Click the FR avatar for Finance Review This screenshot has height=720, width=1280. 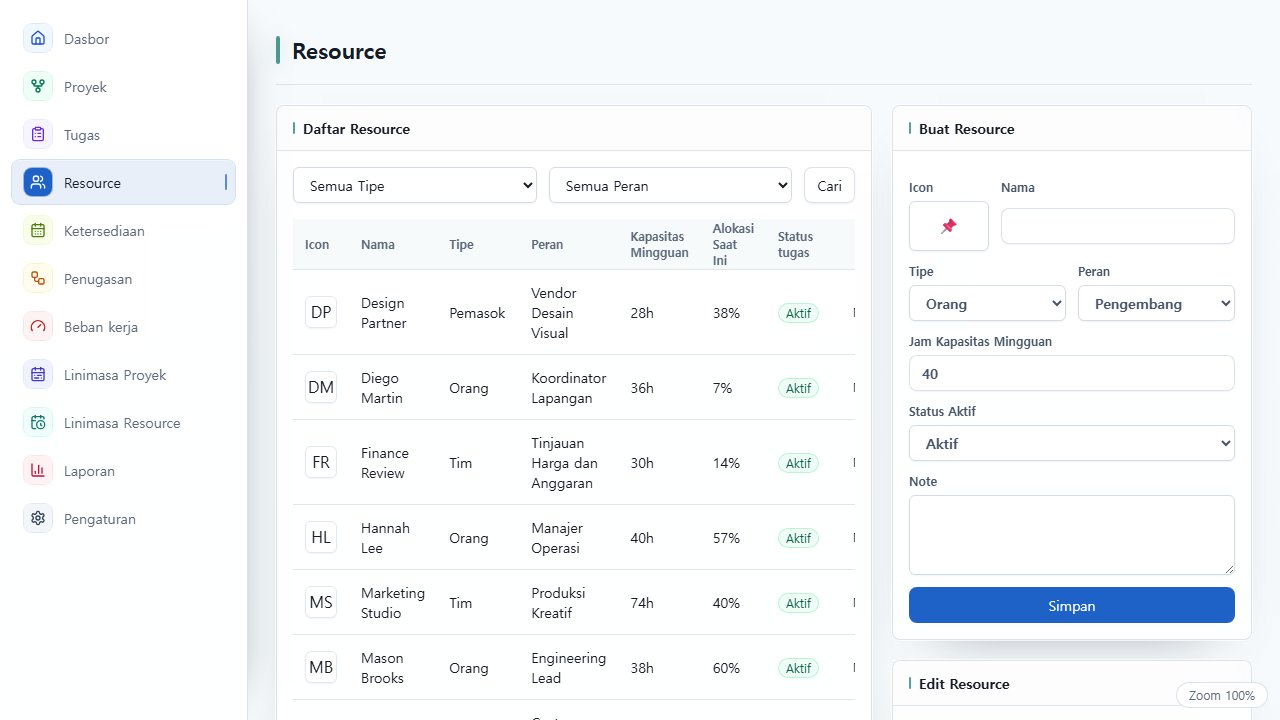tap(321, 463)
